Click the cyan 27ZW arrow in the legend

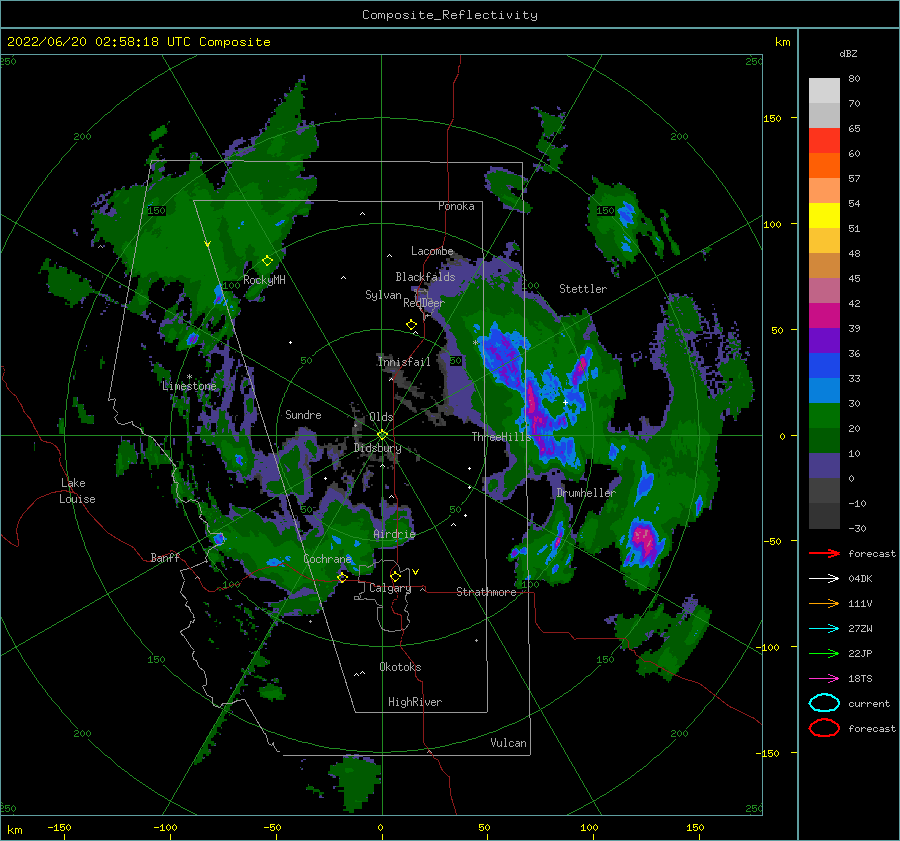click(x=824, y=629)
